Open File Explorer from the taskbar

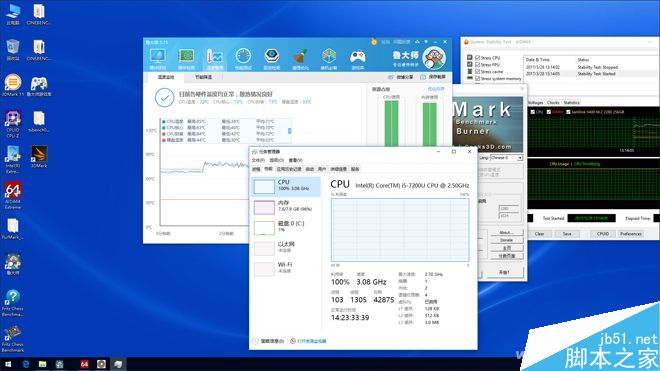[43, 364]
